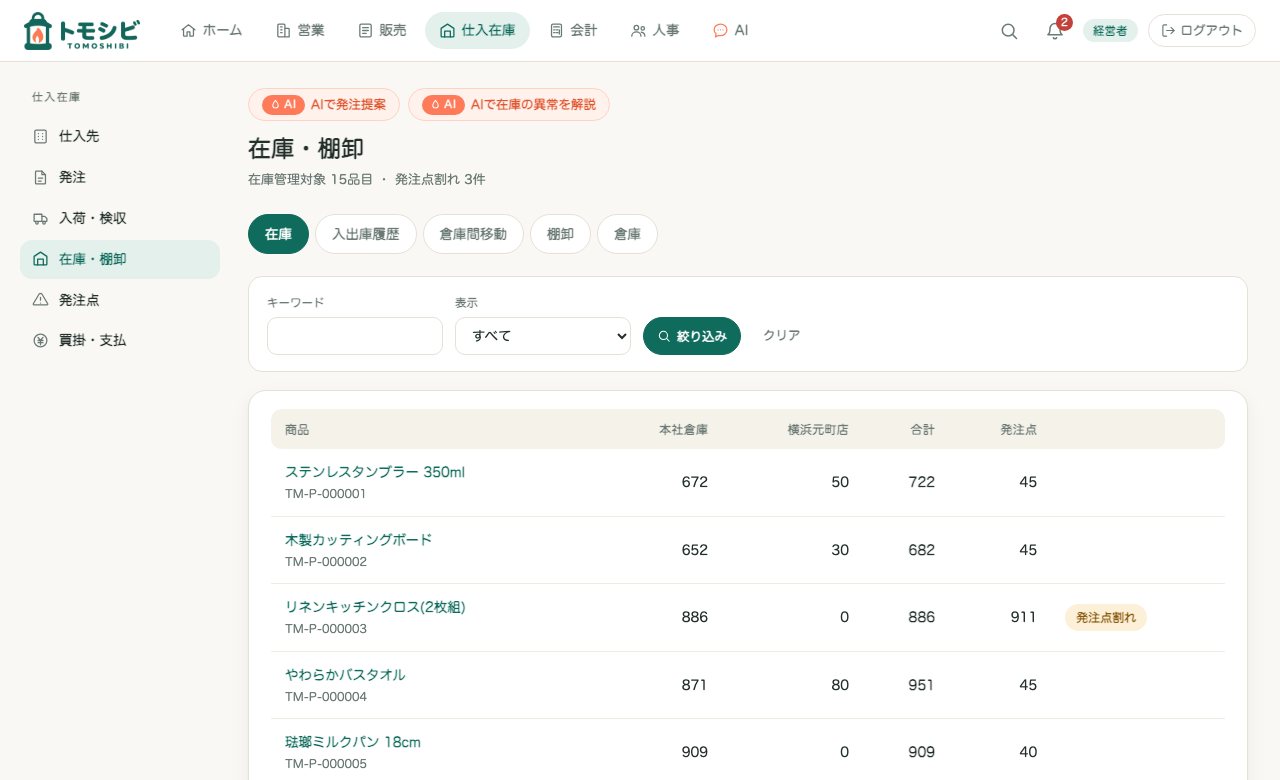Switch to the 入出庫履歴 tab
The image size is (1280, 780).
coord(366,234)
